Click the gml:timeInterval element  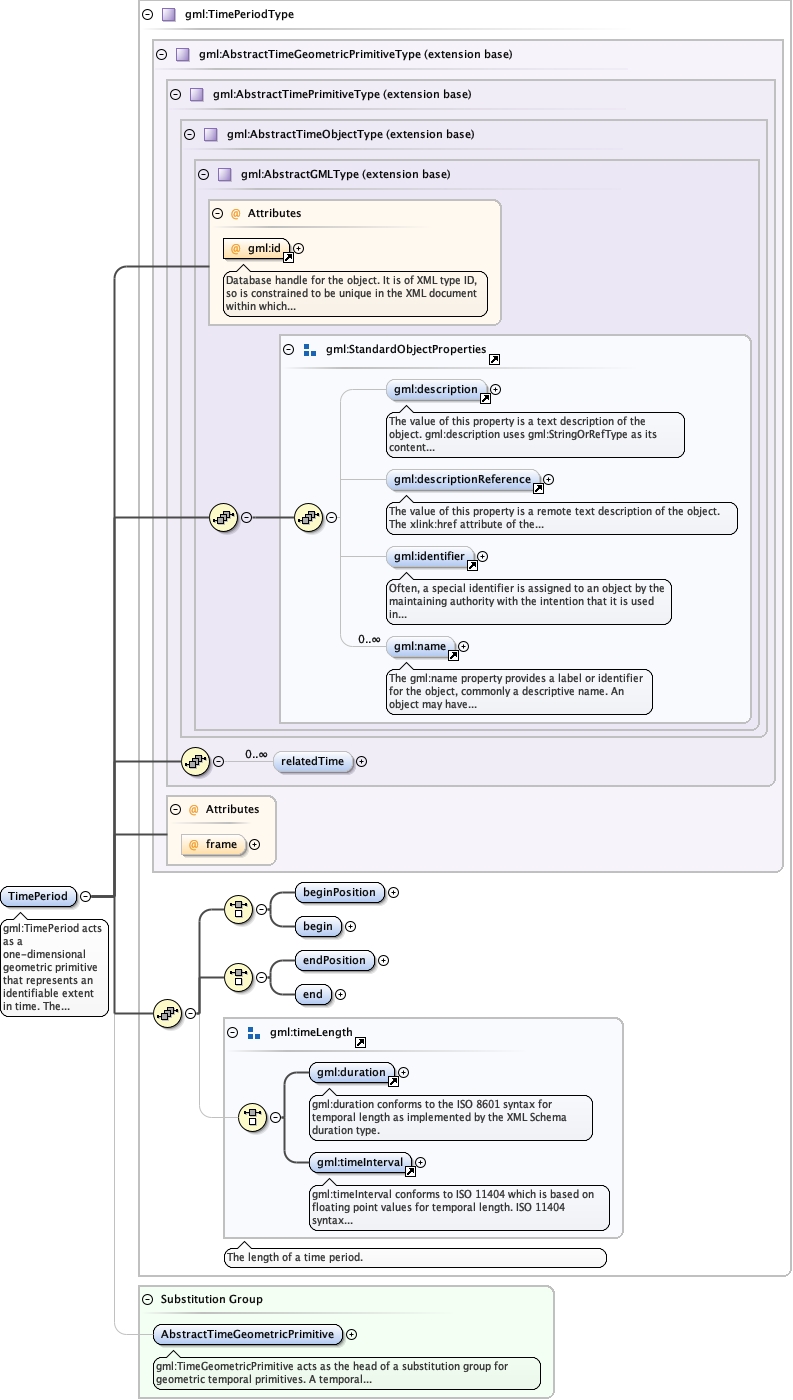(x=359, y=1162)
